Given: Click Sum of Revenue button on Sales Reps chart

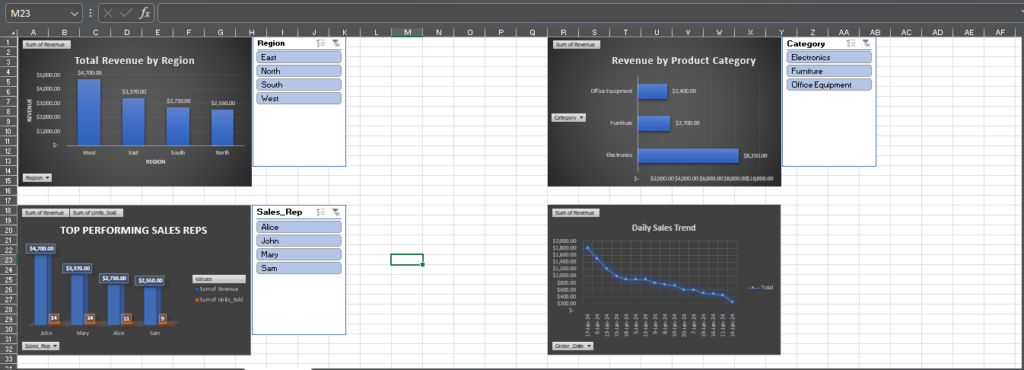Looking at the screenshot, I should (45, 213).
